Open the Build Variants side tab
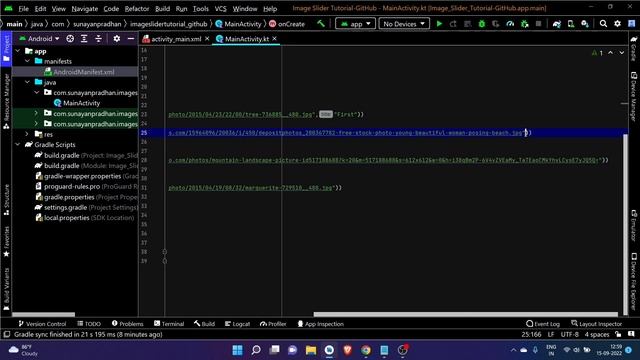This screenshot has width=640, height=360. click(x=6, y=289)
